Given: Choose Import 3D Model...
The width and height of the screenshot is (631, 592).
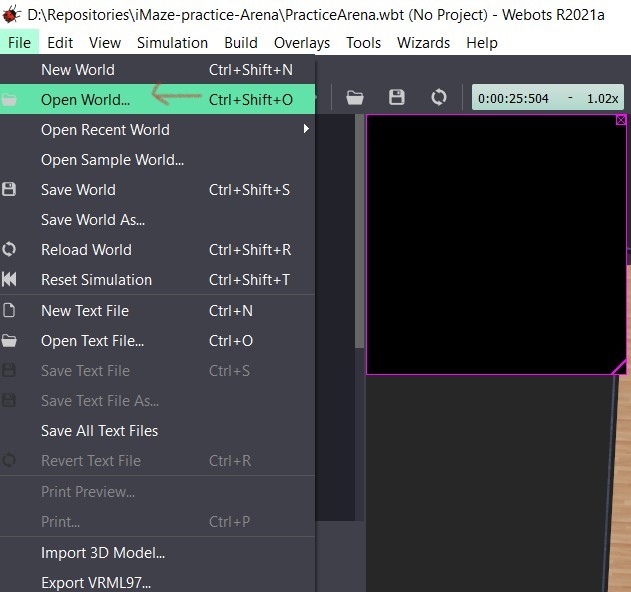Looking at the screenshot, I should pos(157,553).
